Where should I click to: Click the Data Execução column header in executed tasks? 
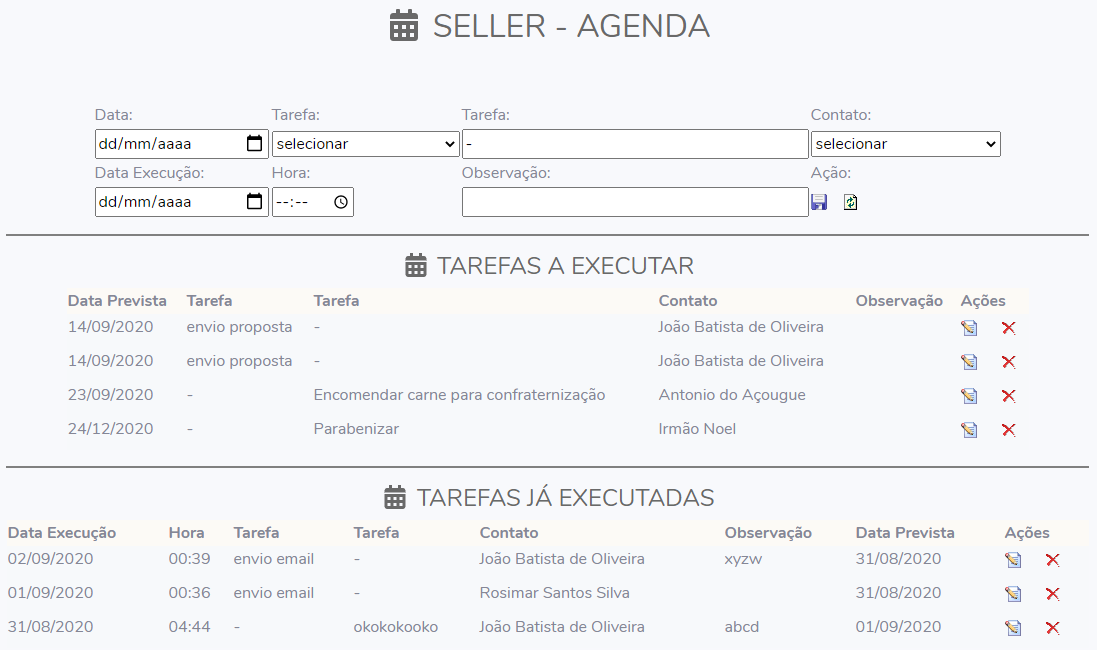tap(62, 532)
